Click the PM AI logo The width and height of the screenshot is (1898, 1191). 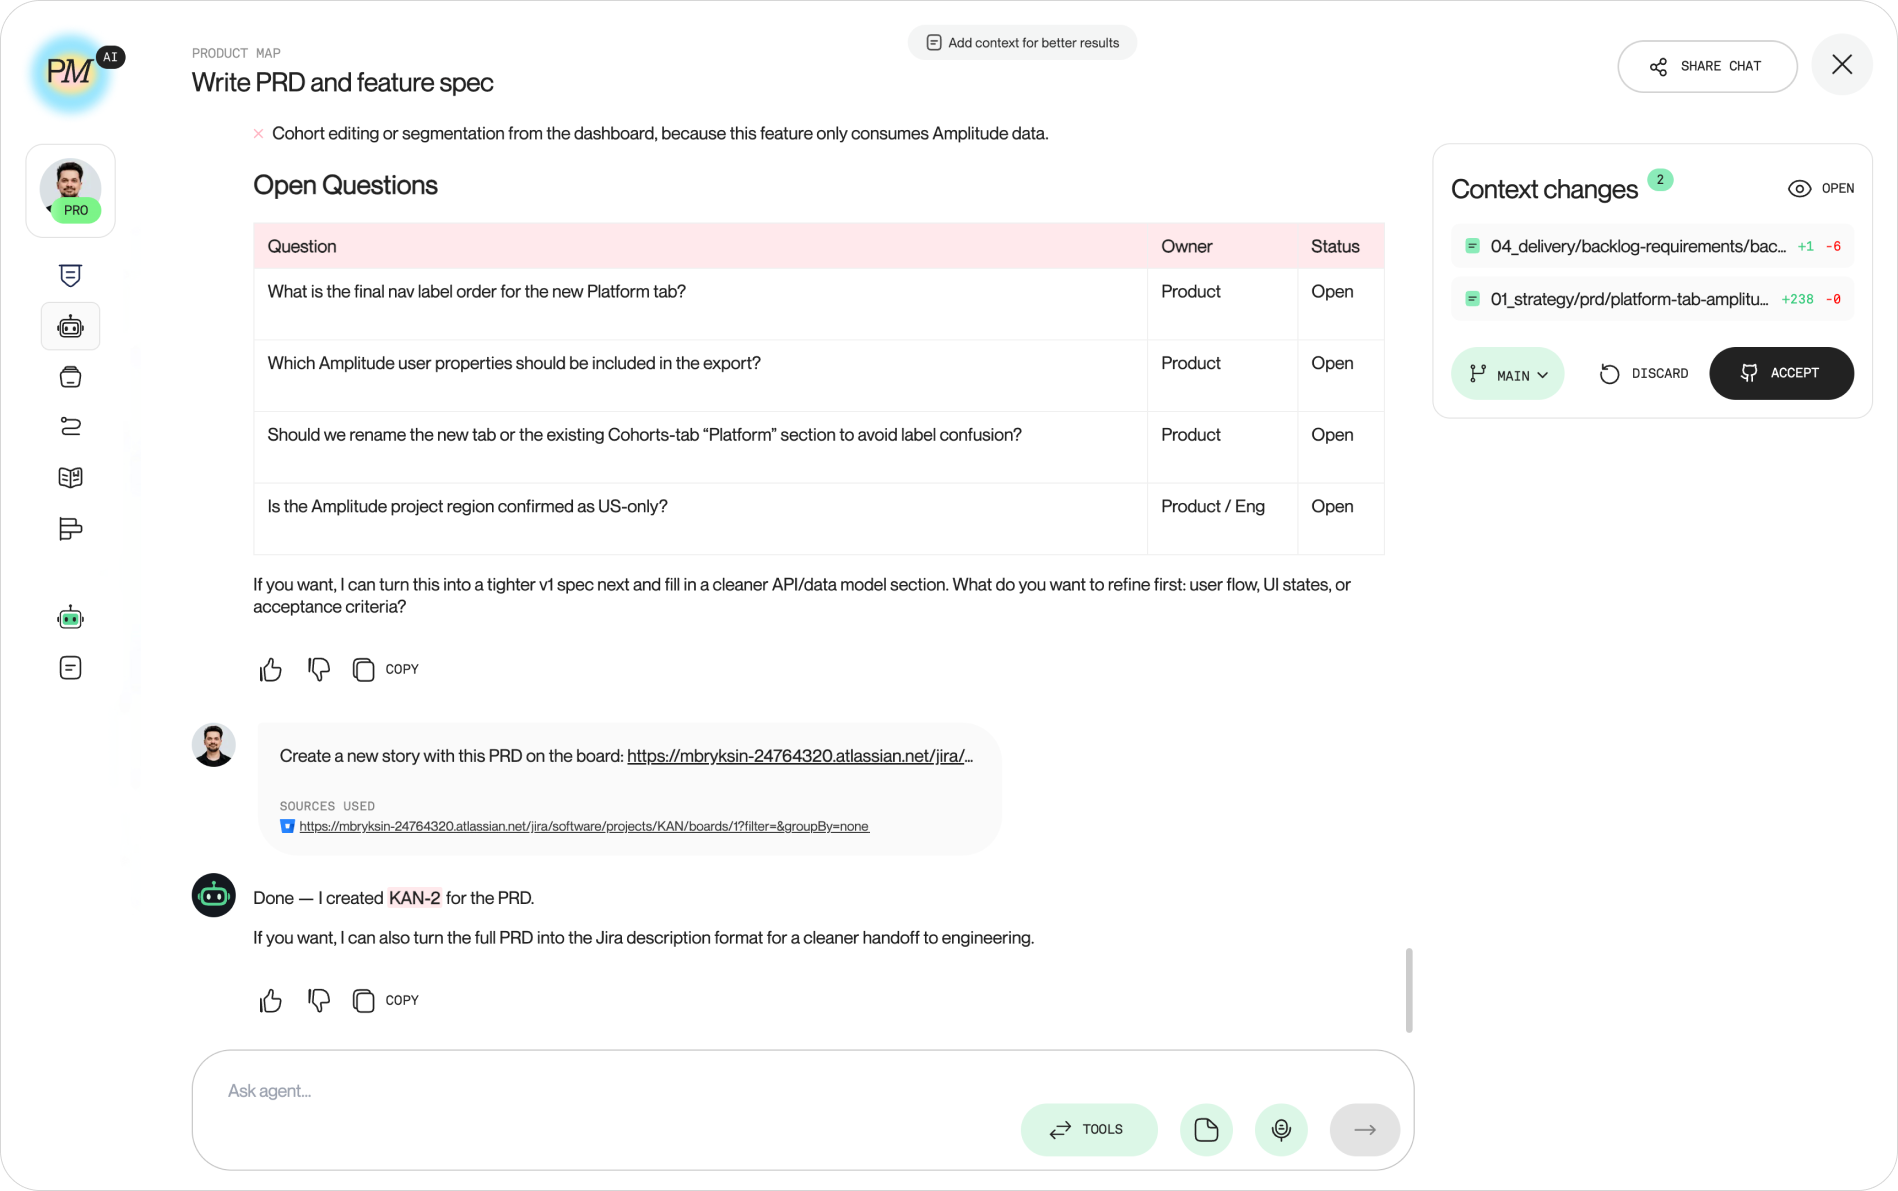click(72, 72)
